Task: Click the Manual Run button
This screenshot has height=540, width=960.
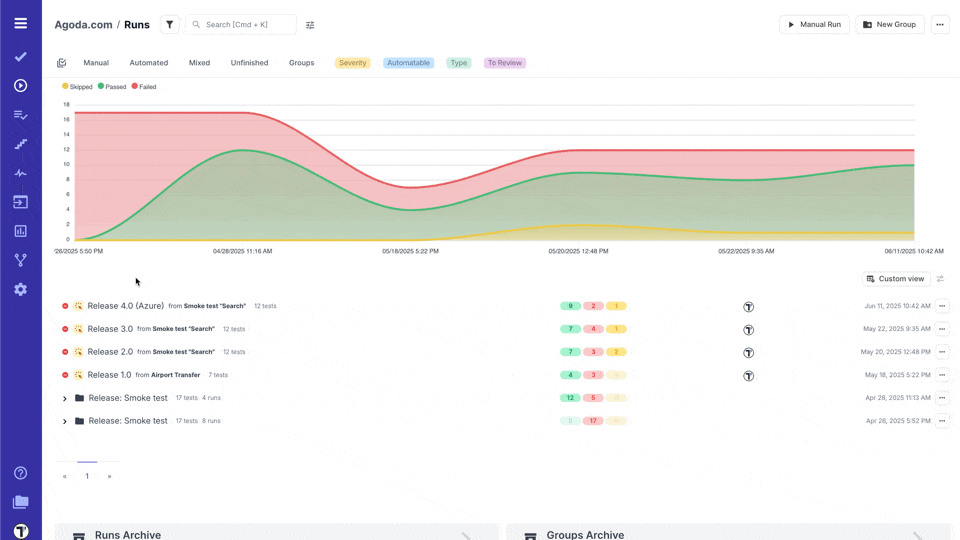Action: point(814,24)
